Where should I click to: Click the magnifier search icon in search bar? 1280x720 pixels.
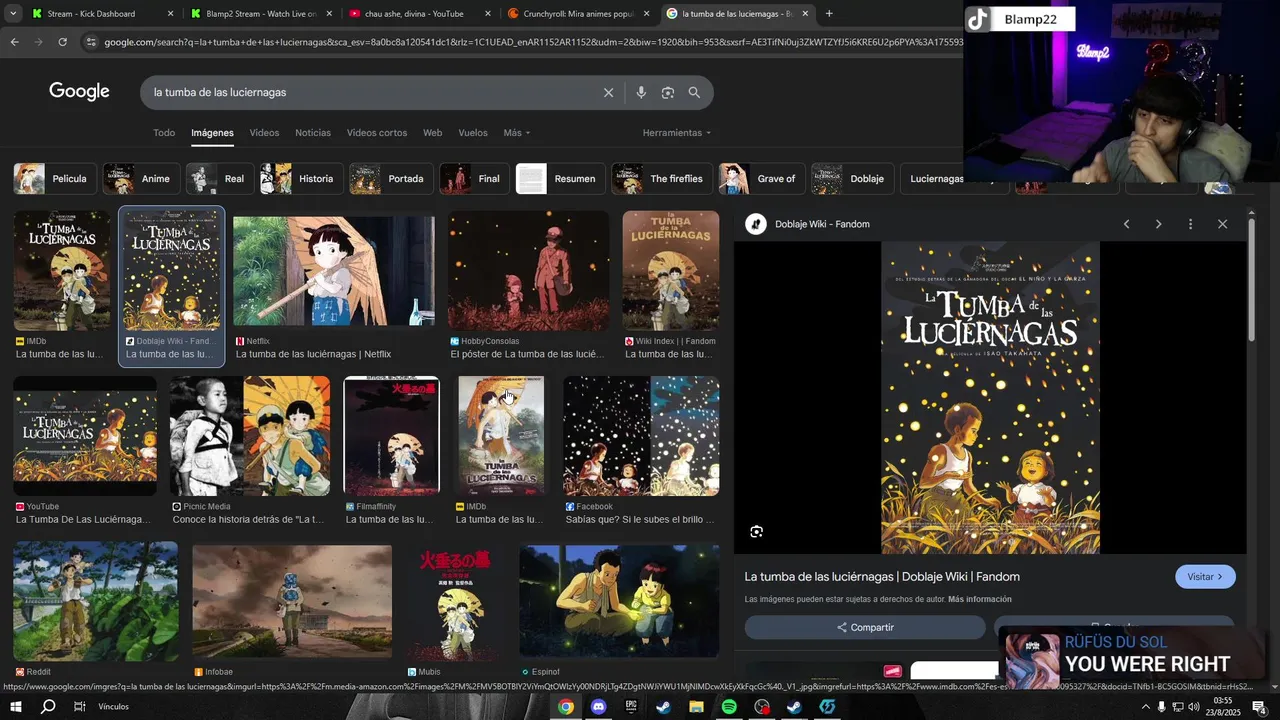click(x=694, y=92)
